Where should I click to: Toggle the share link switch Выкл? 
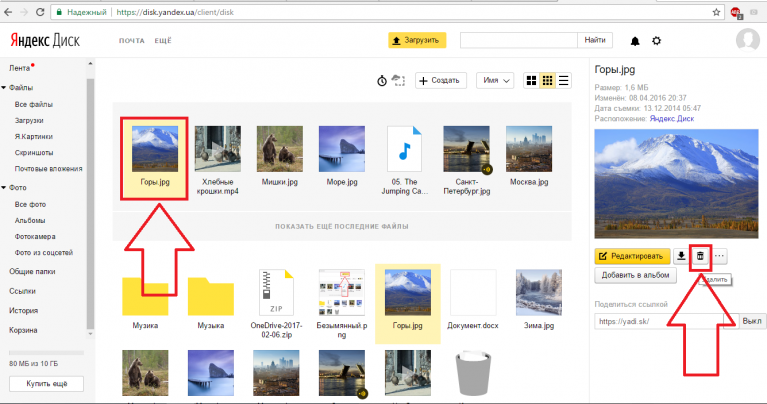click(752, 321)
